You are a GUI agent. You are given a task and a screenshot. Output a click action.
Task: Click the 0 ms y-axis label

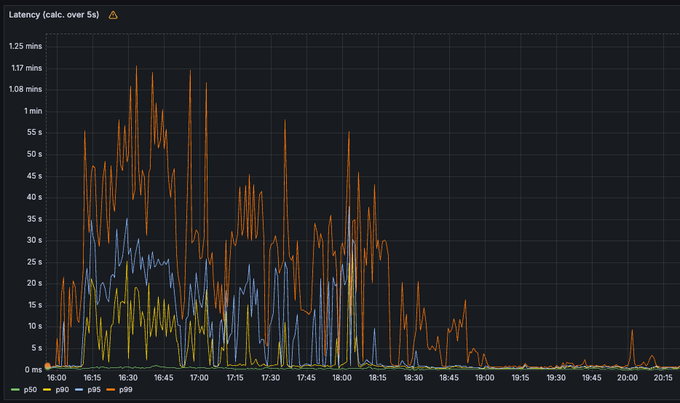click(x=33, y=370)
